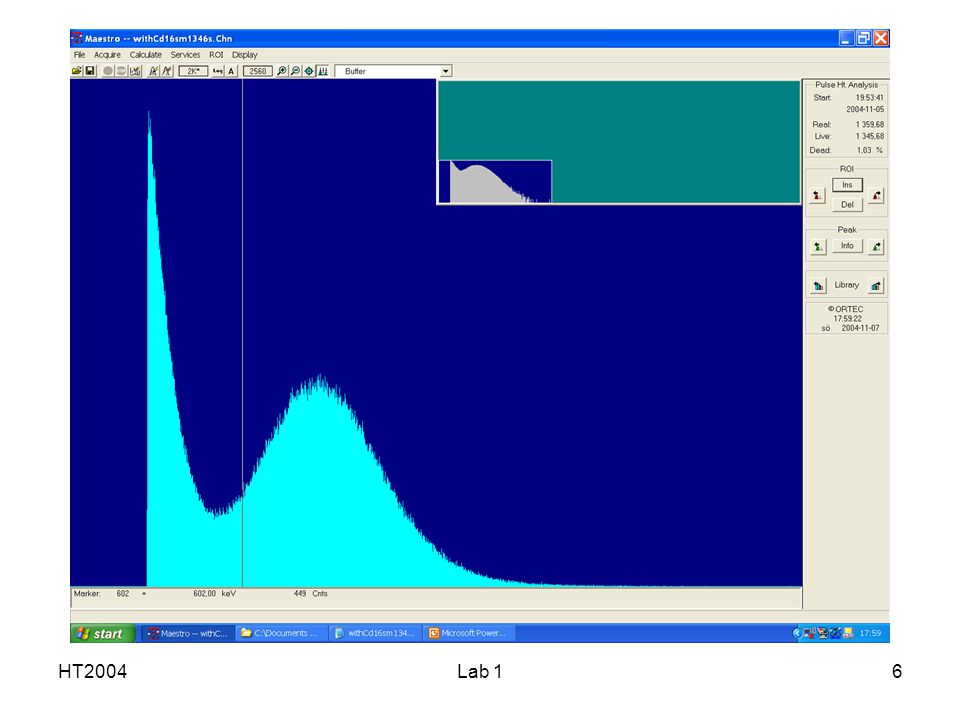Click the MCB-to-buffer copy icon

click(x=154, y=71)
